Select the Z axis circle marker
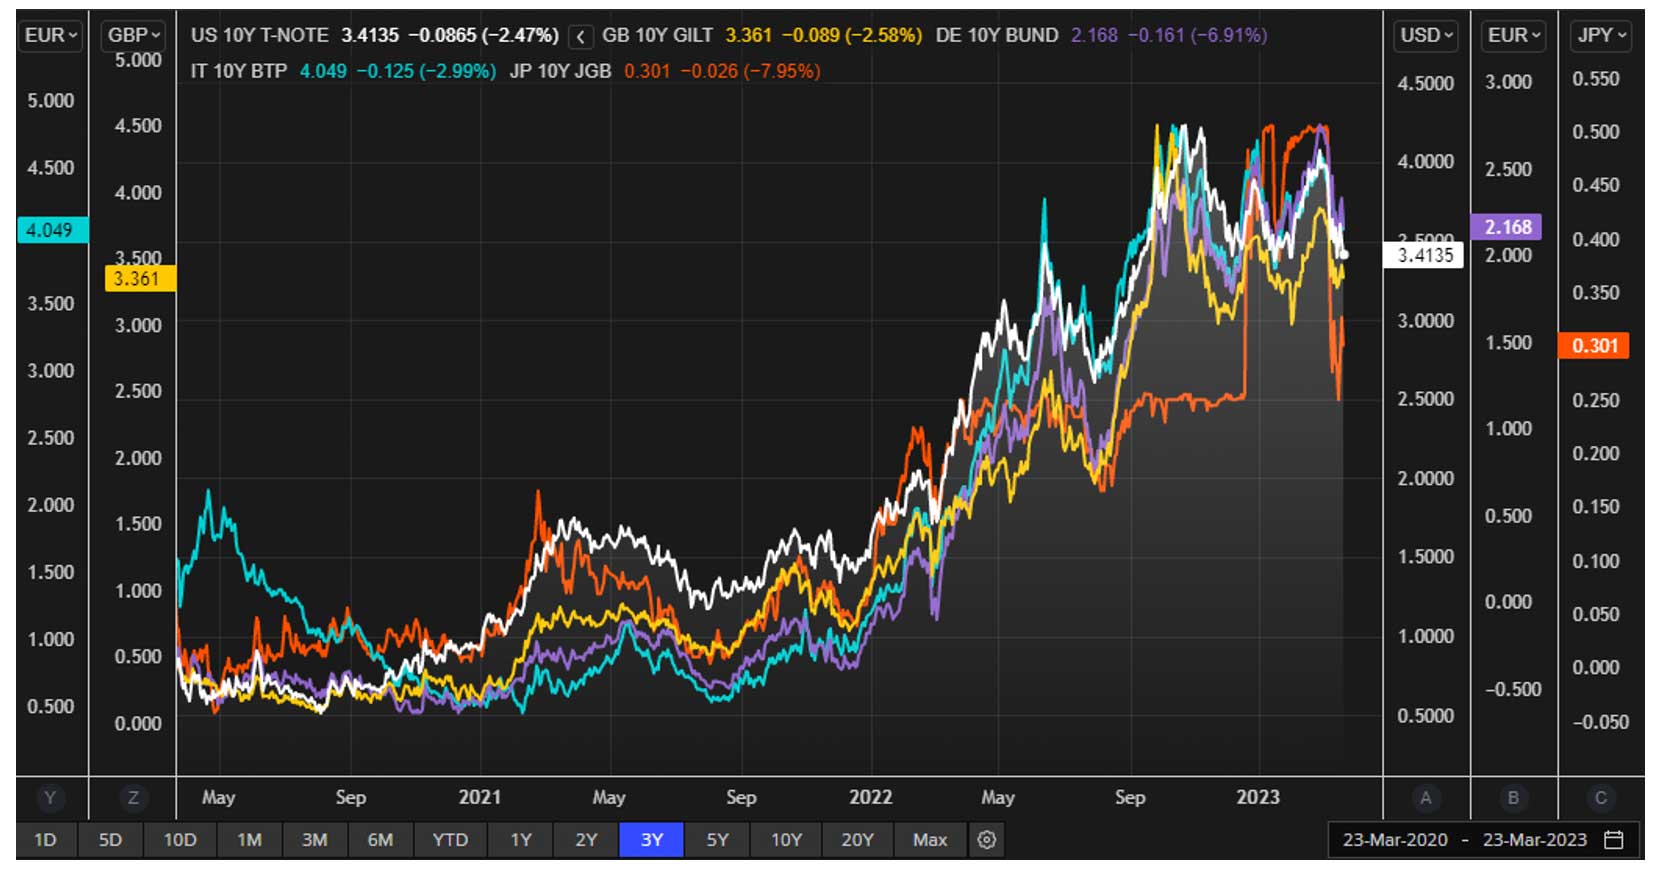The height and width of the screenshot is (878, 1660). tap(133, 798)
